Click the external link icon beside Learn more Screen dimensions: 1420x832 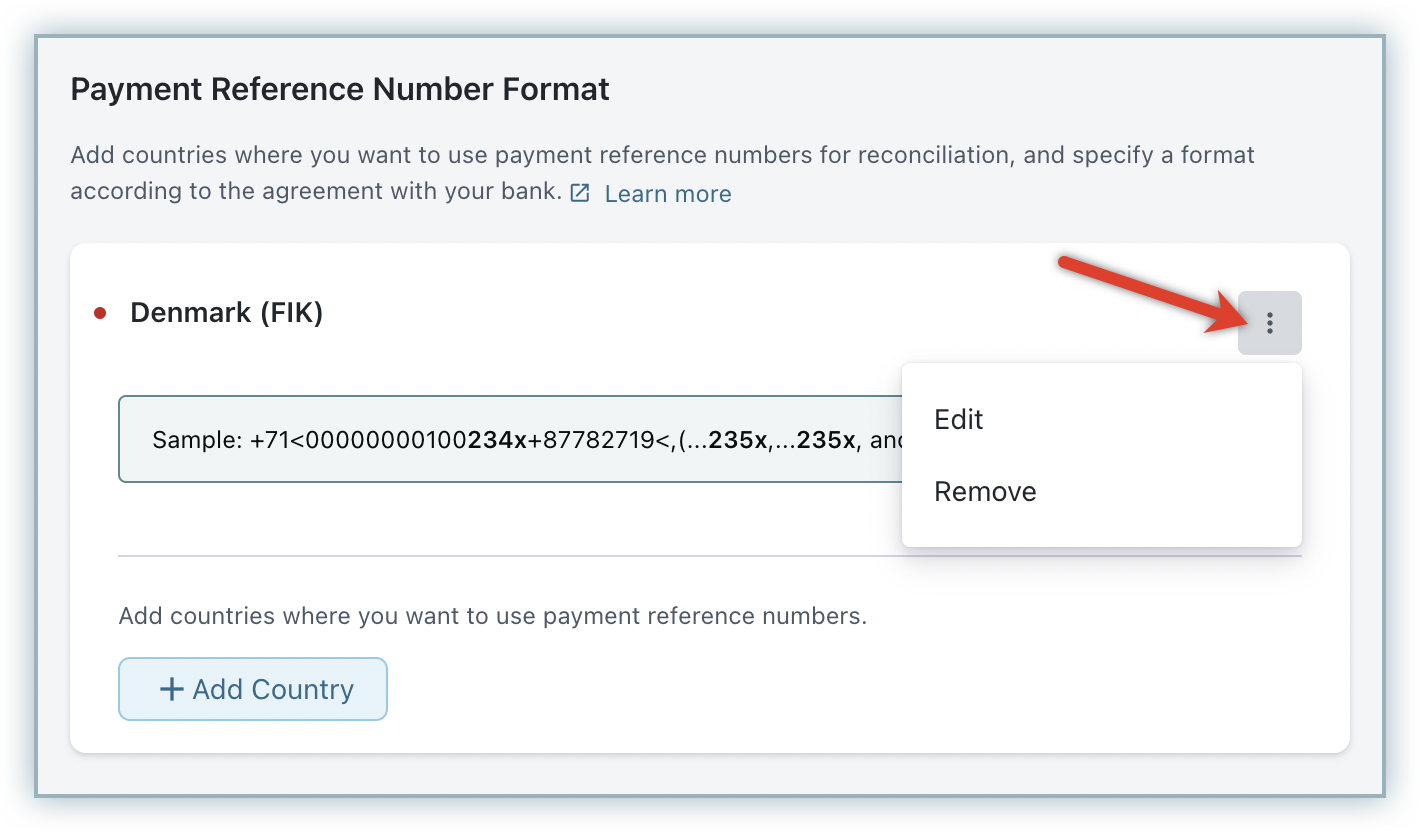[x=580, y=193]
